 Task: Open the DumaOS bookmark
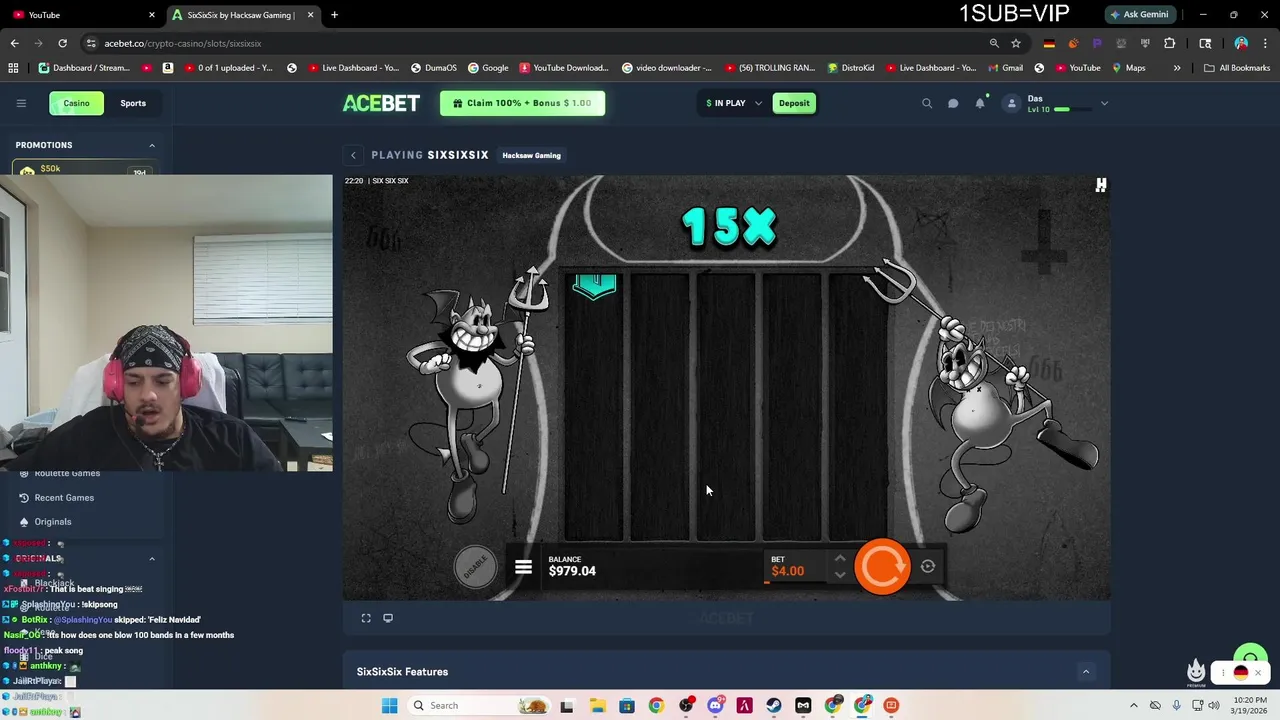(x=433, y=68)
